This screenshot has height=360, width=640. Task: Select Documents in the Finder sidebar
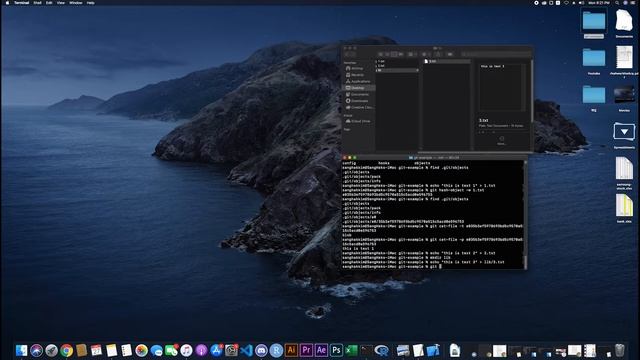[359, 94]
